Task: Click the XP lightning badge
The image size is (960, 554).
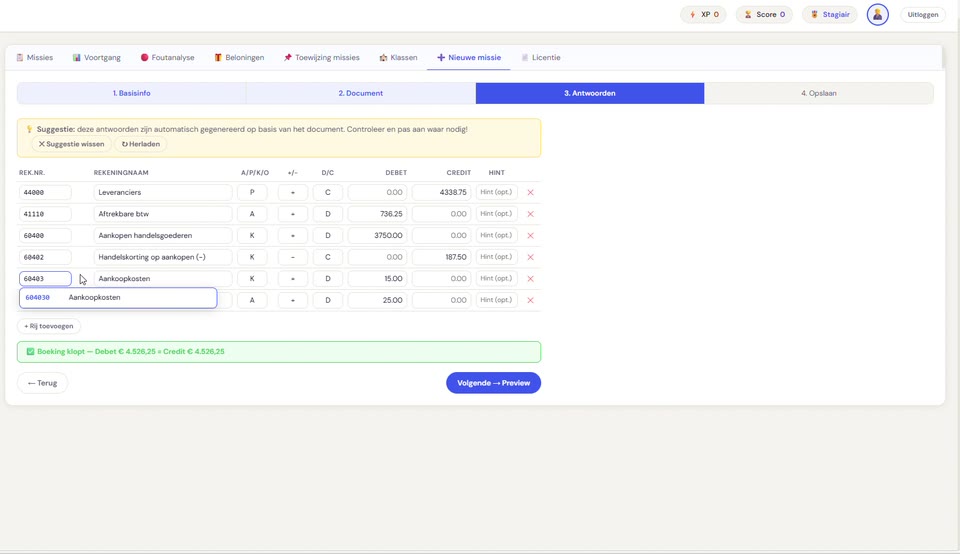Action: (703, 15)
